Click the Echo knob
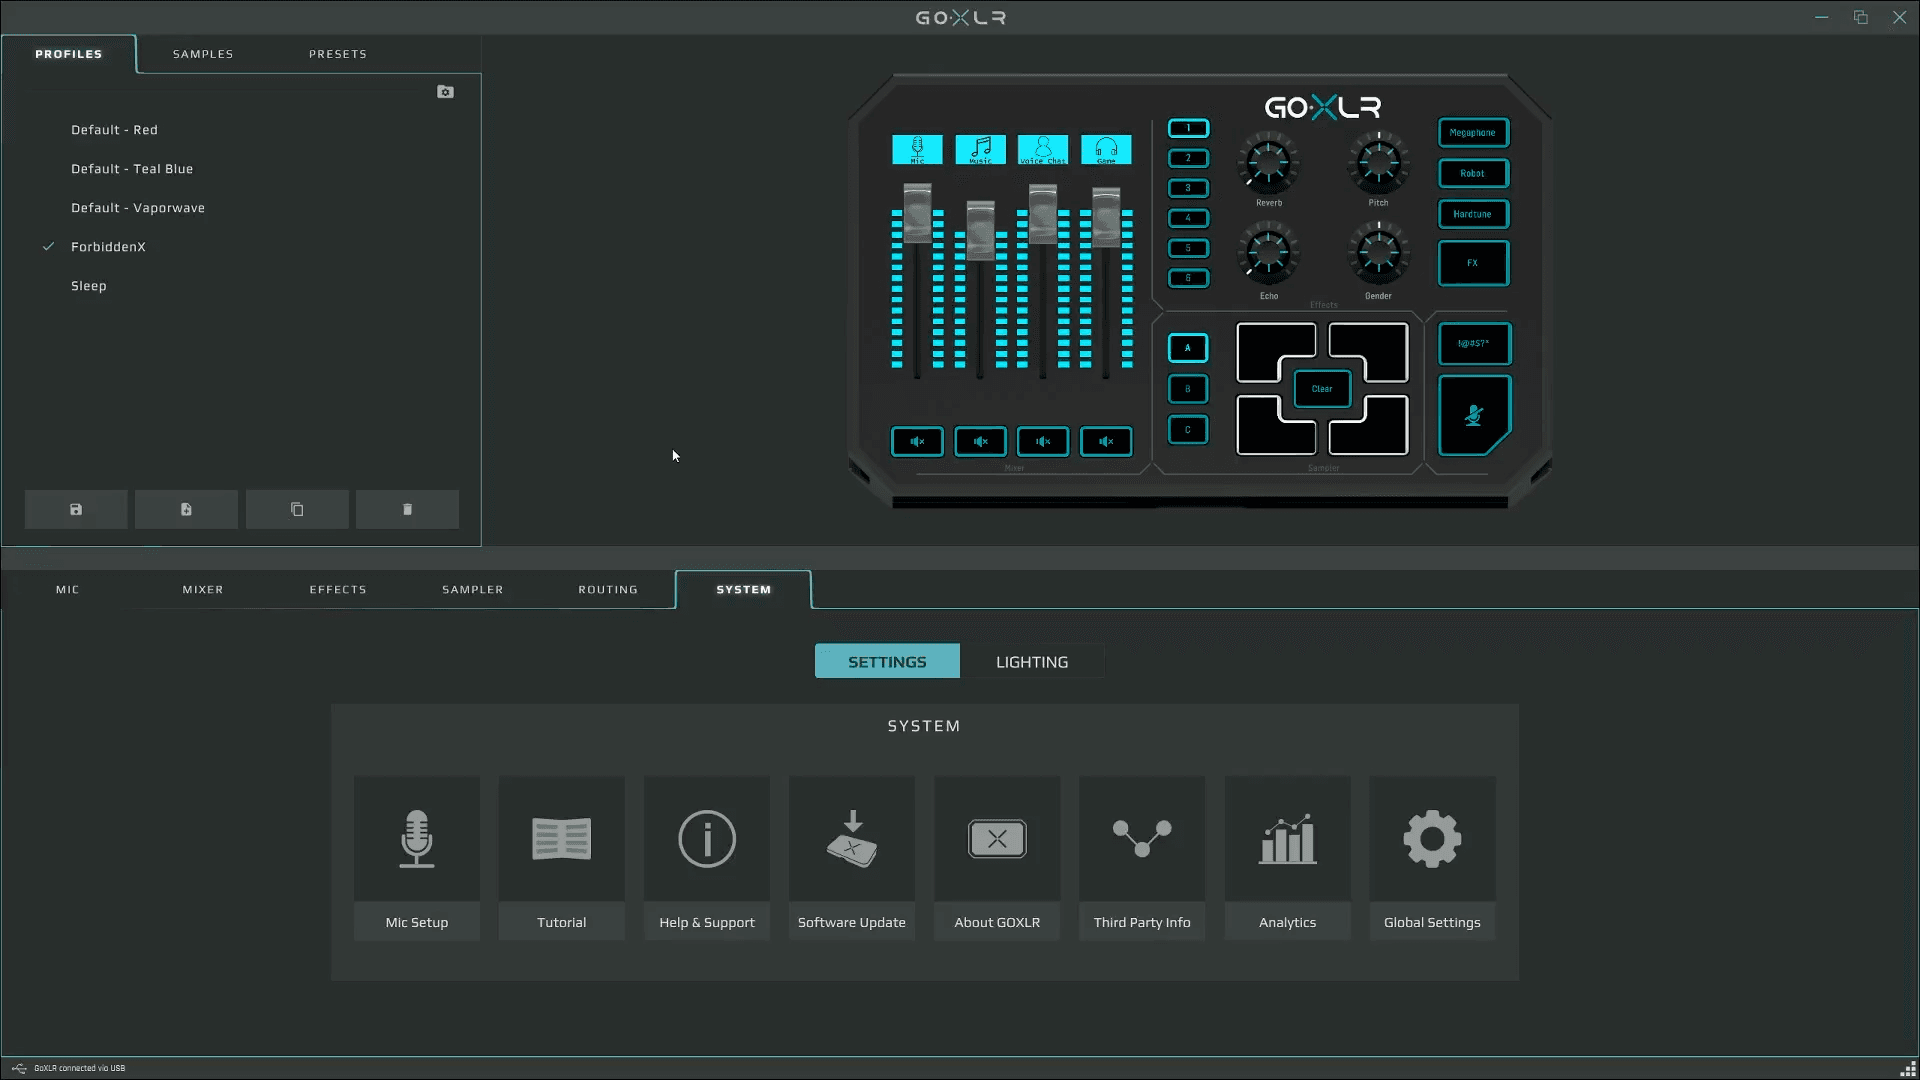1920x1080 pixels. (x=1268, y=254)
